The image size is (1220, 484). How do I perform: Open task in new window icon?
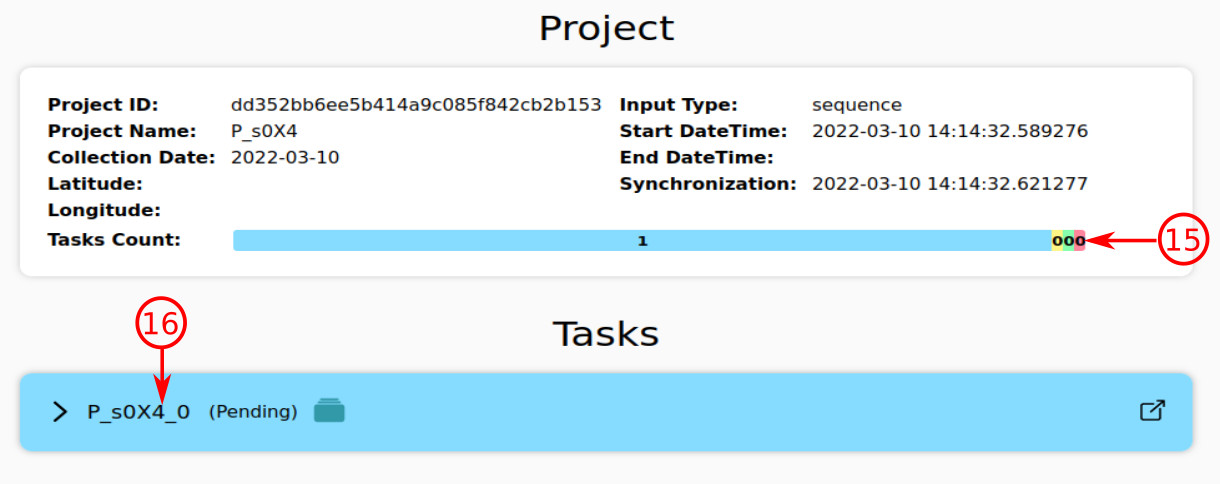(1153, 411)
